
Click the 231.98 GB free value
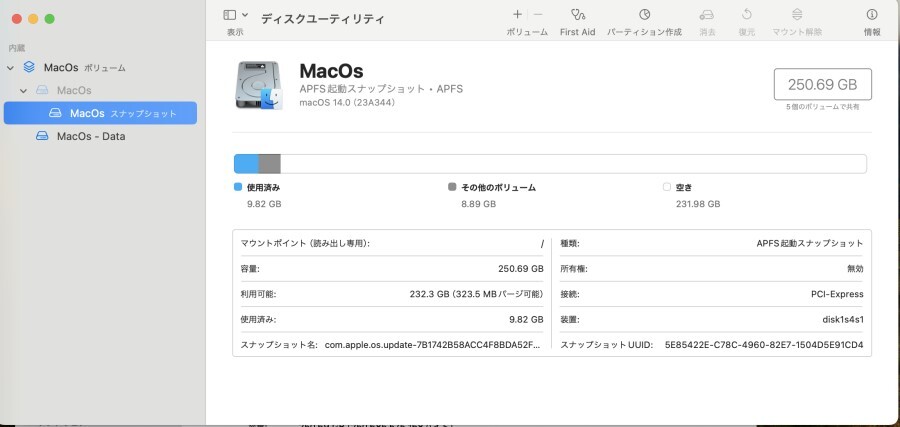(x=698, y=204)
